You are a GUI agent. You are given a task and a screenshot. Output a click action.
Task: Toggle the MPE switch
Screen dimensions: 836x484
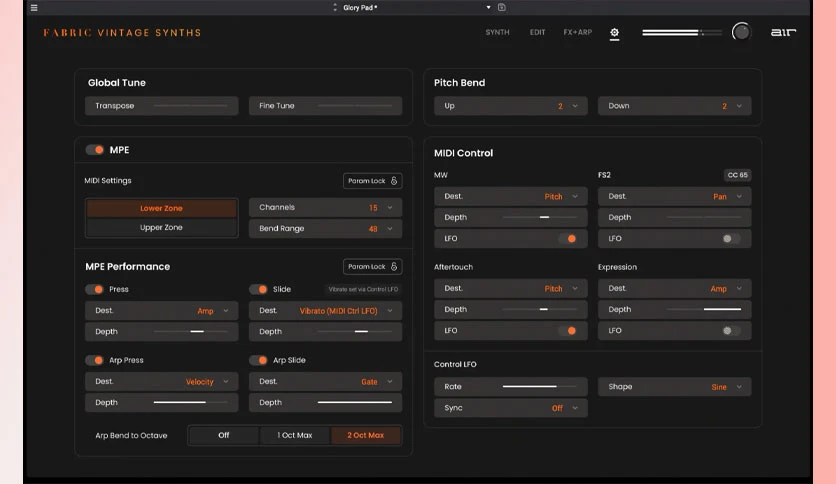(95, 150)
